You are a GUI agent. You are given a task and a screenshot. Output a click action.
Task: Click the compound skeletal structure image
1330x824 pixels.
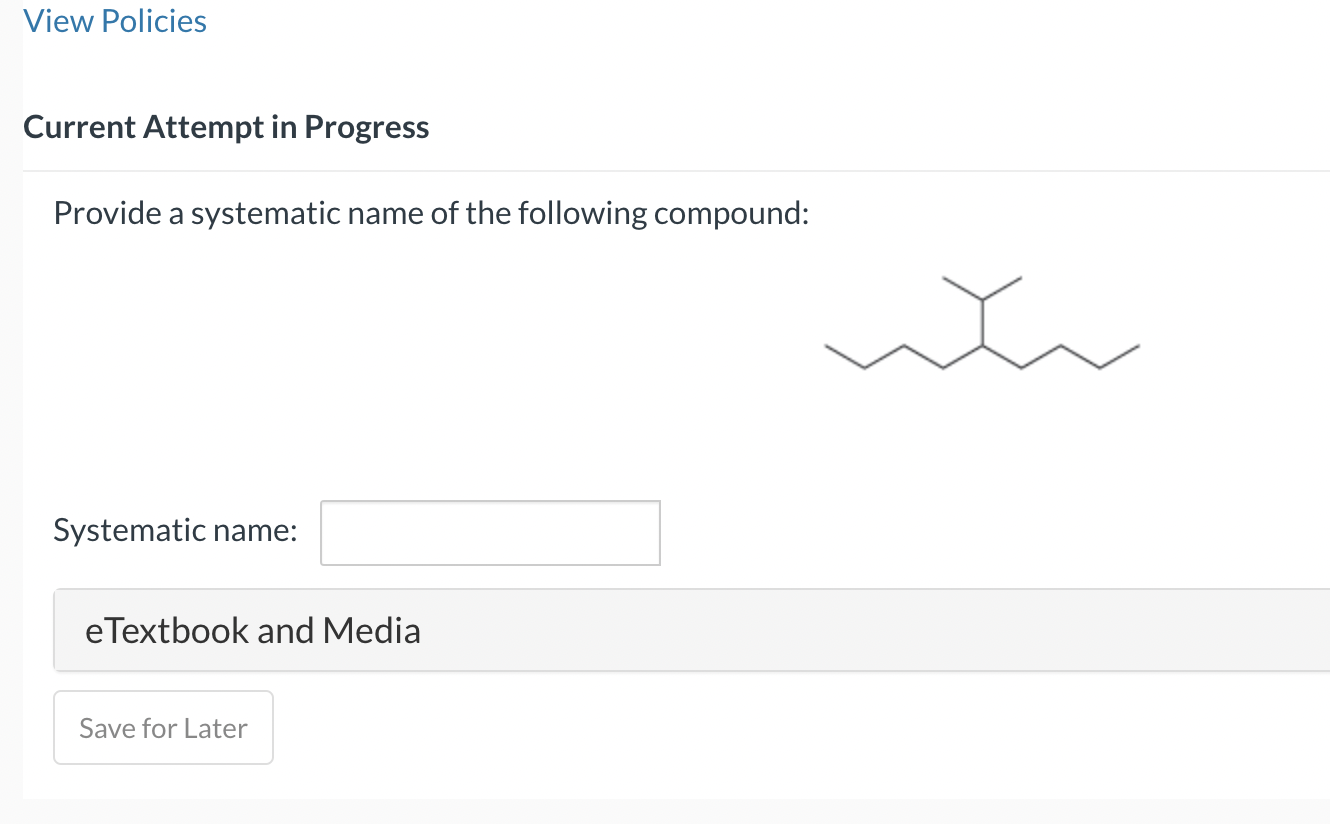click(x=980, y=330)
